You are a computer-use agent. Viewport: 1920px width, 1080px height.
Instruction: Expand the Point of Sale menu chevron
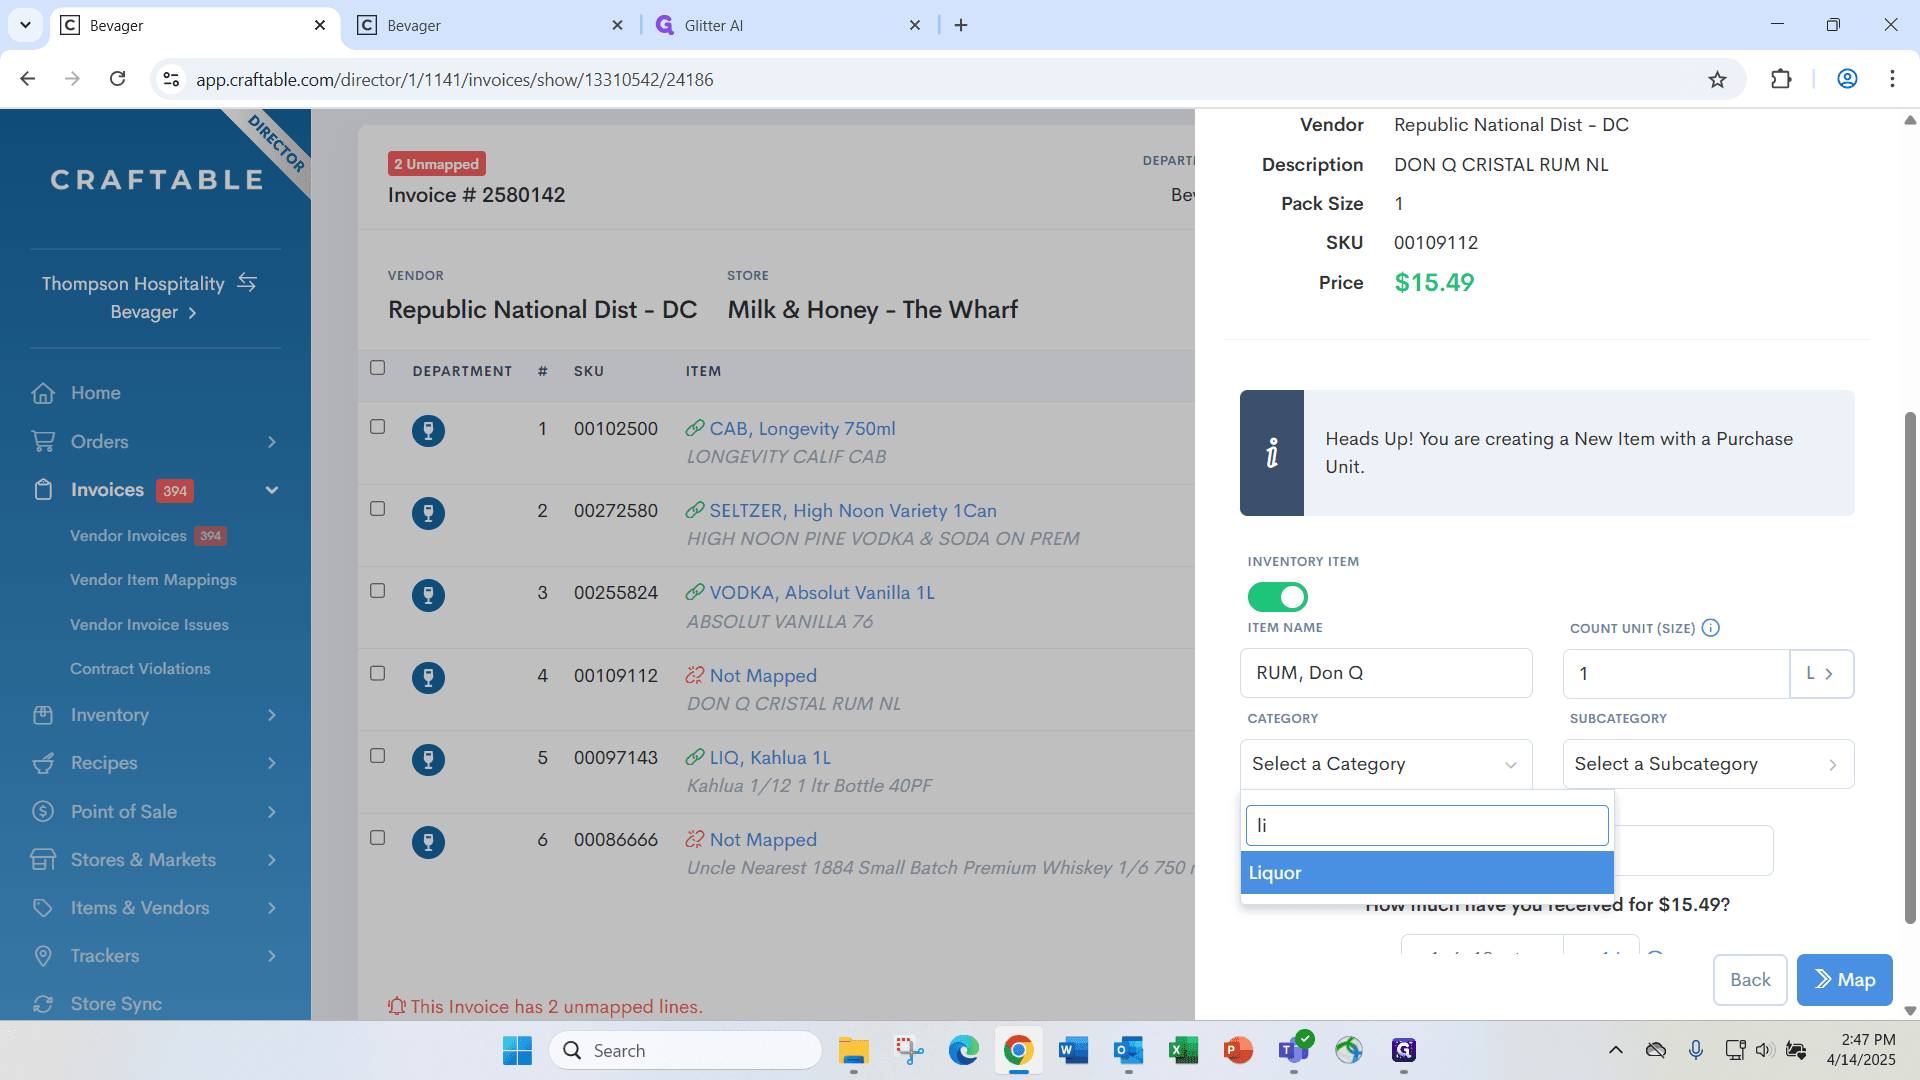[272, 812]
